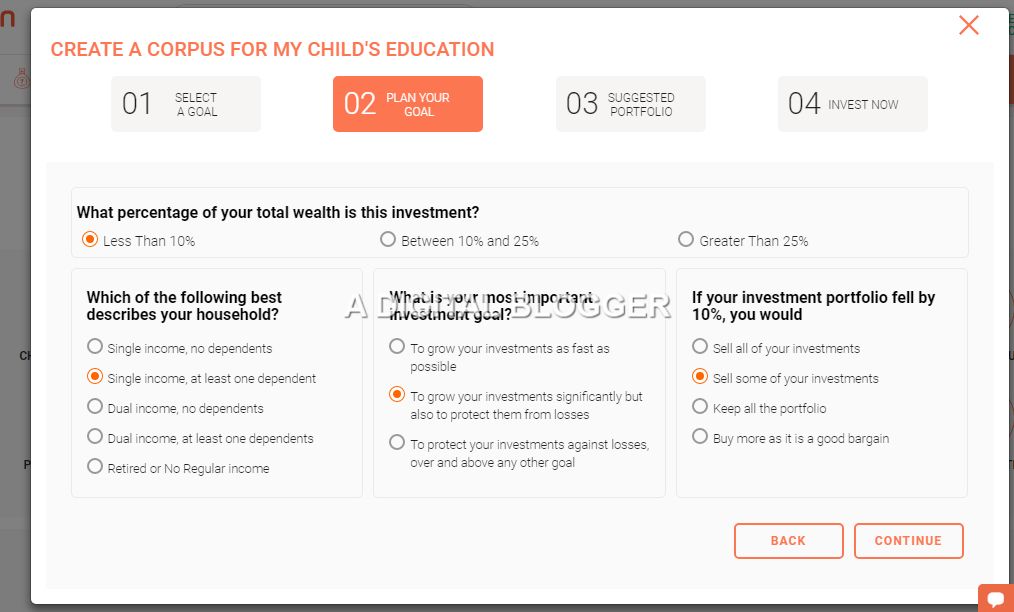Choose Dual income, no dependents

[95, 407]
